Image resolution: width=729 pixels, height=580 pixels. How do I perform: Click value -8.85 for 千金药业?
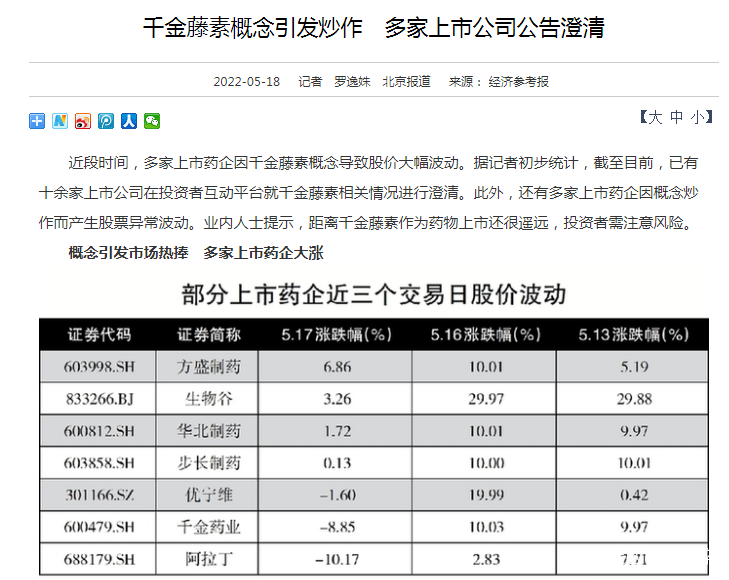(338, 527)
